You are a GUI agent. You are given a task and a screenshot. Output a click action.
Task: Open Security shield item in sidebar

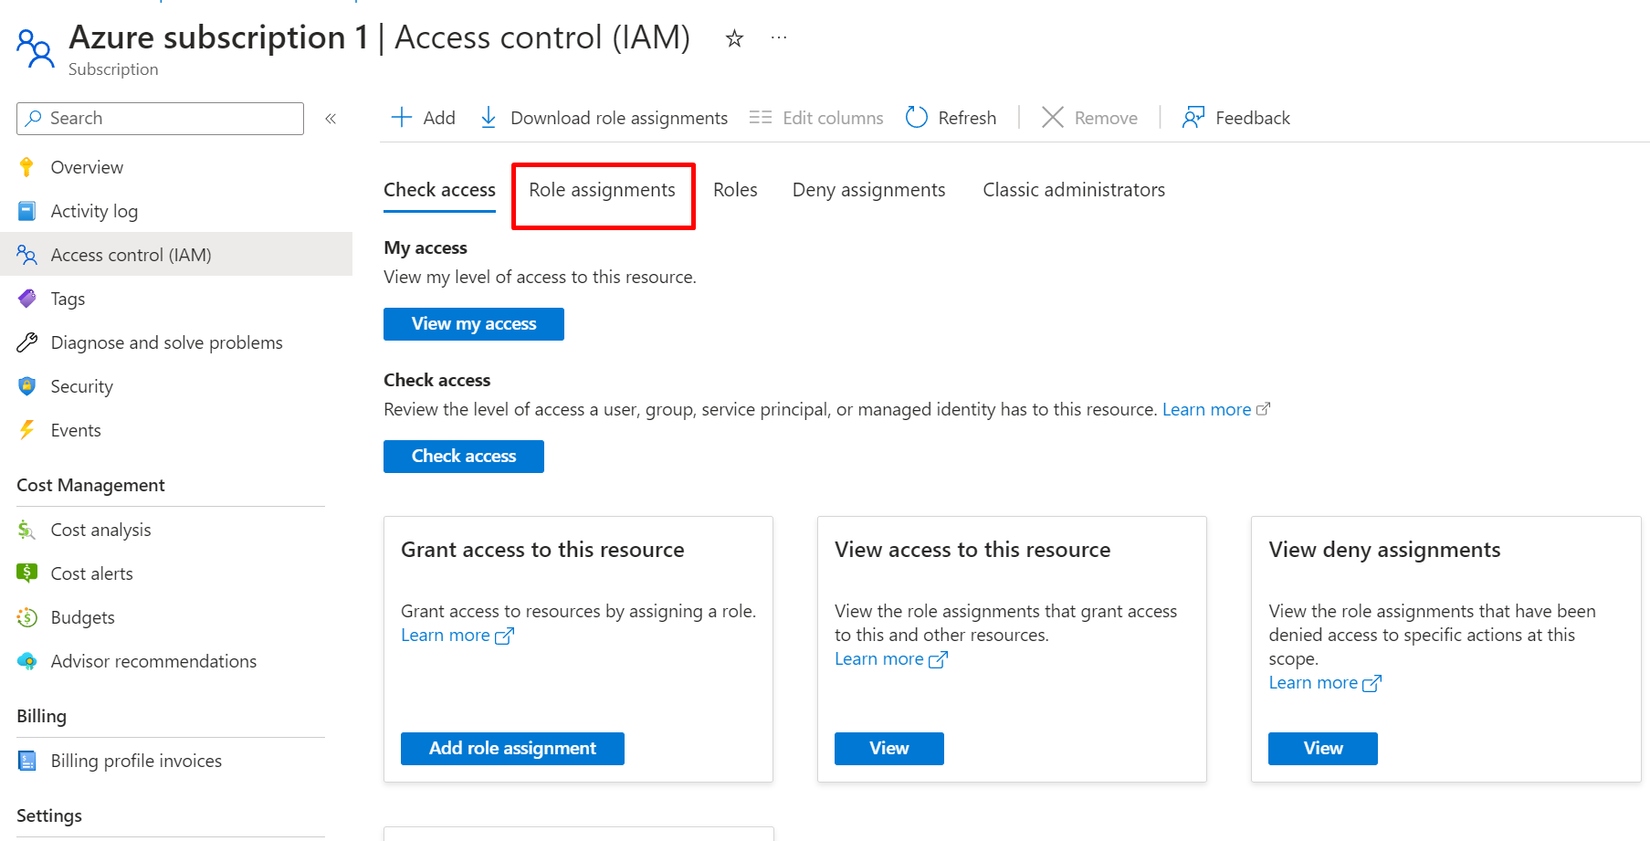(x=81, y=386)
